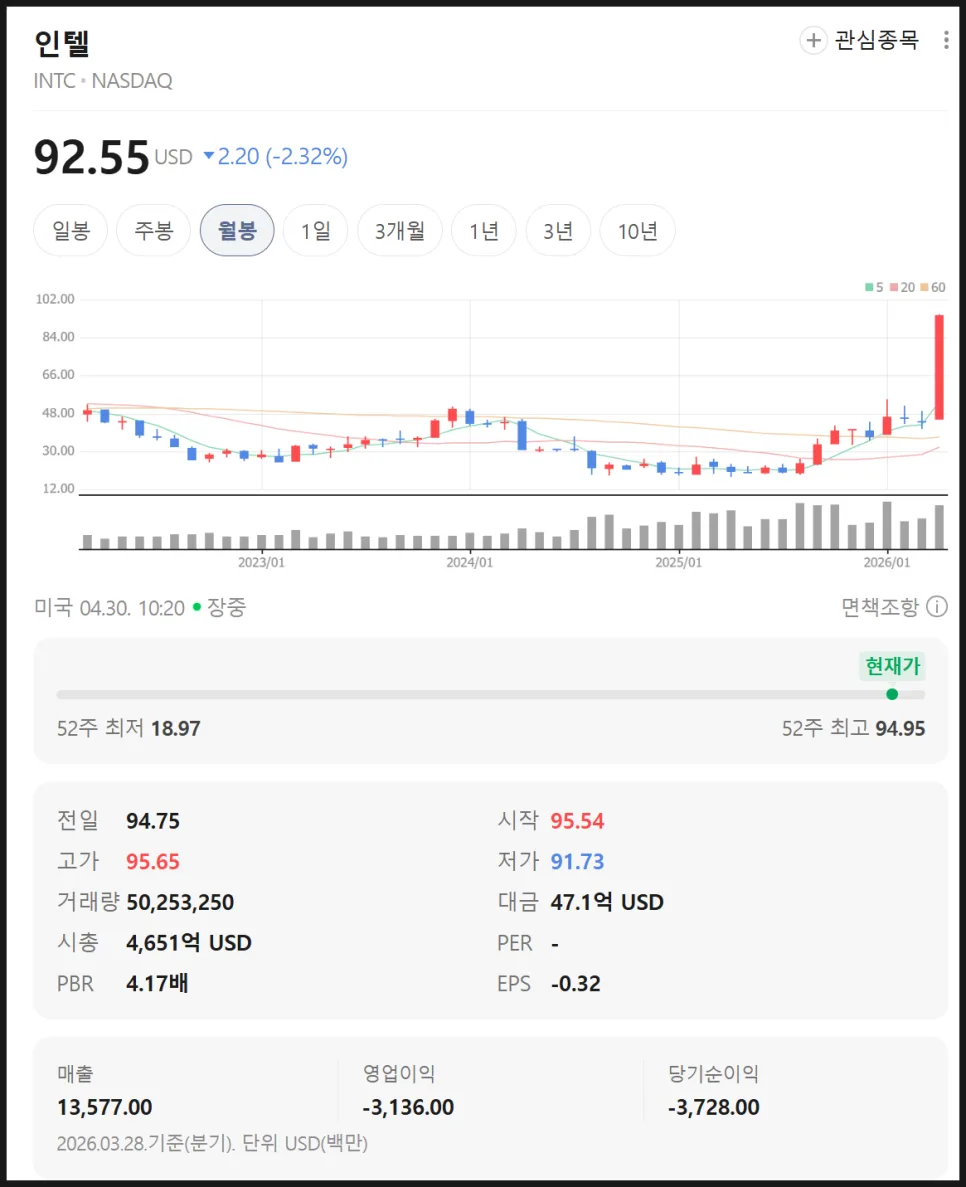Click the 시총 value 4,651억 USD

[x=189, y=943]
